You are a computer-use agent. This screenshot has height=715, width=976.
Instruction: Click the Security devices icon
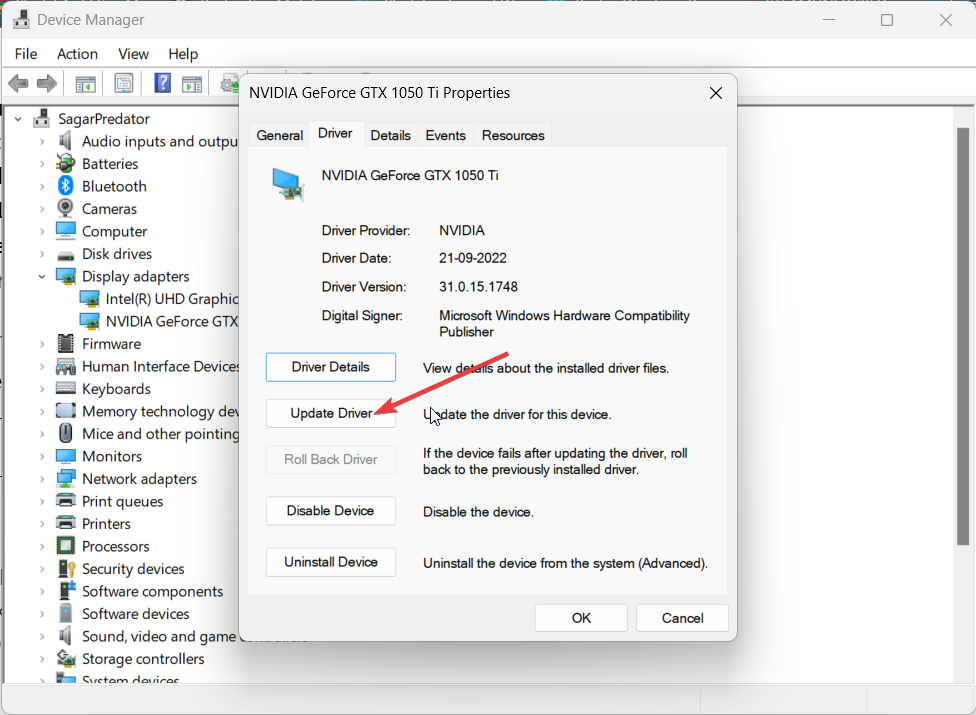coord(65,568)
